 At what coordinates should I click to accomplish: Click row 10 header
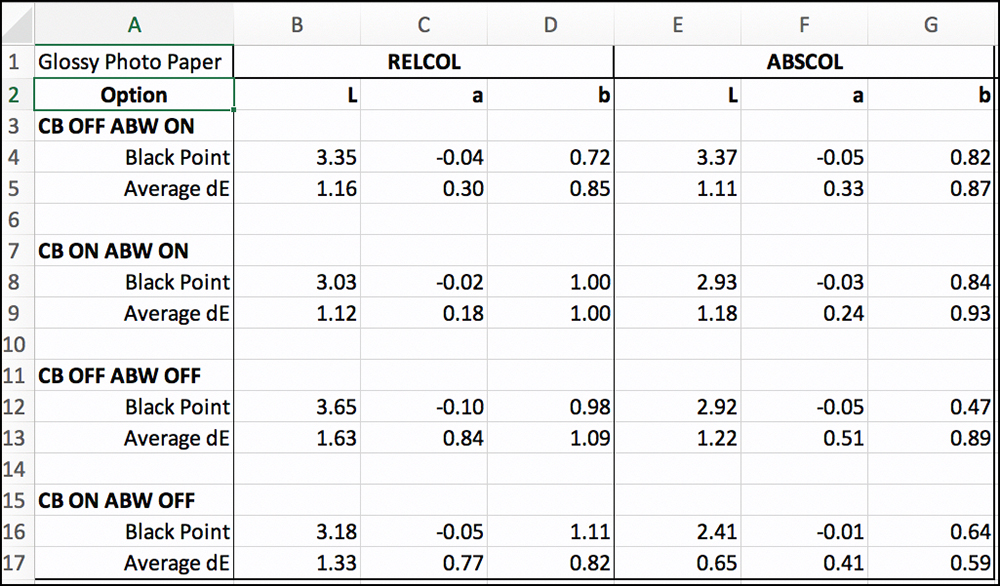coord(16,345)
